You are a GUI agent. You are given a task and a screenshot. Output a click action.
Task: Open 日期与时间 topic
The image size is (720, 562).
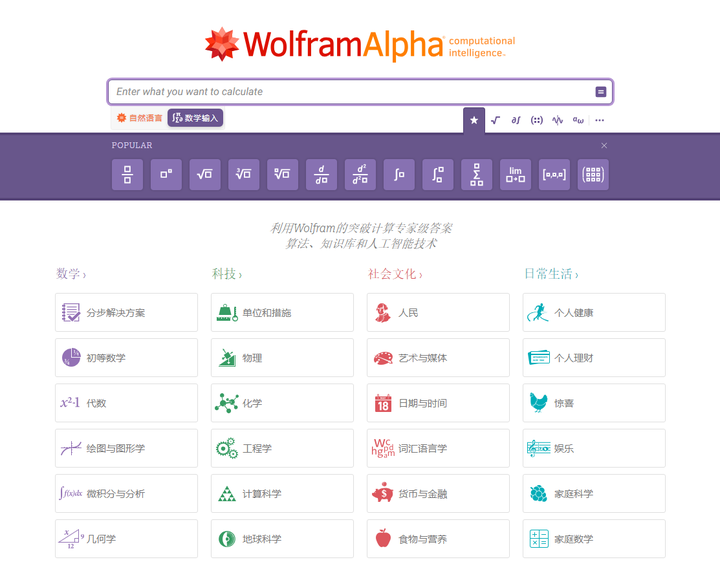[x=438, y=403]
